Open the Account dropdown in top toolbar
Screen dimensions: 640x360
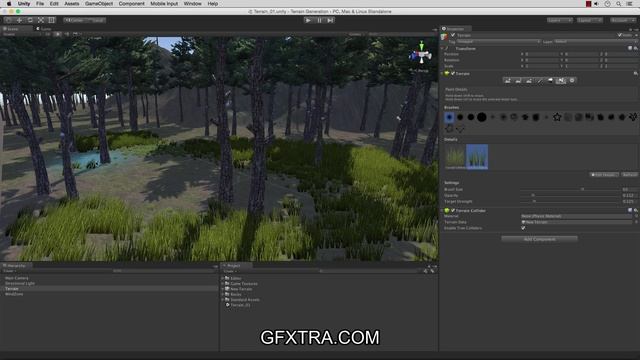(622, 20)
